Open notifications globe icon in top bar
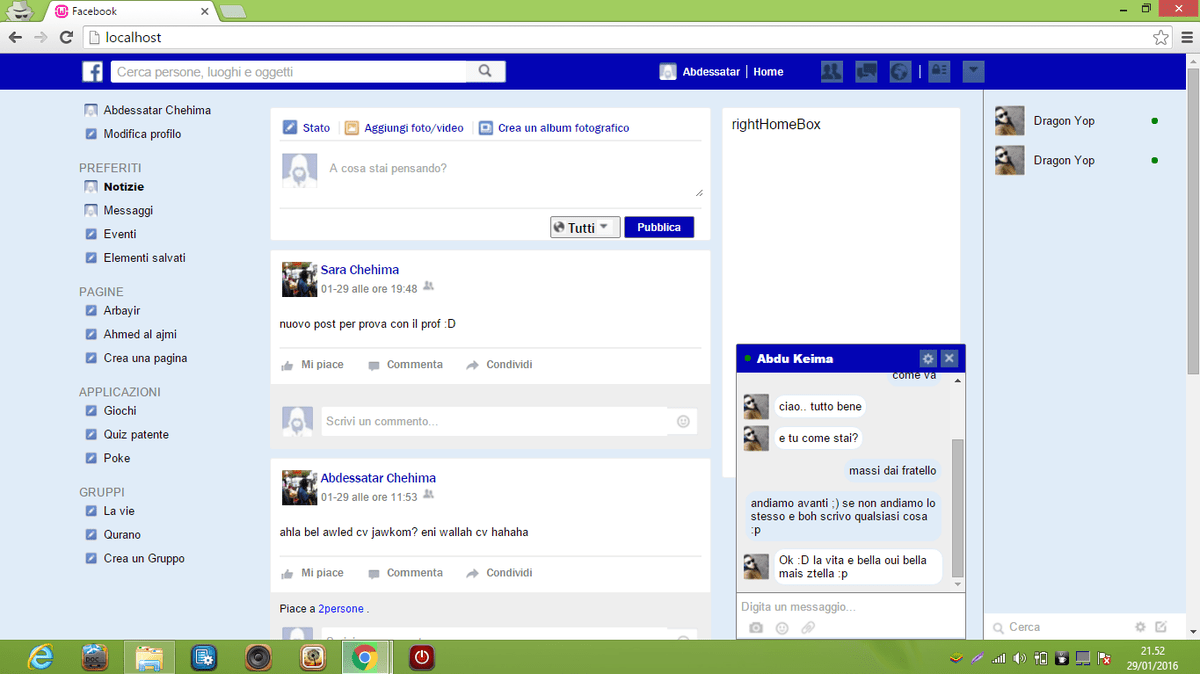 900,72
